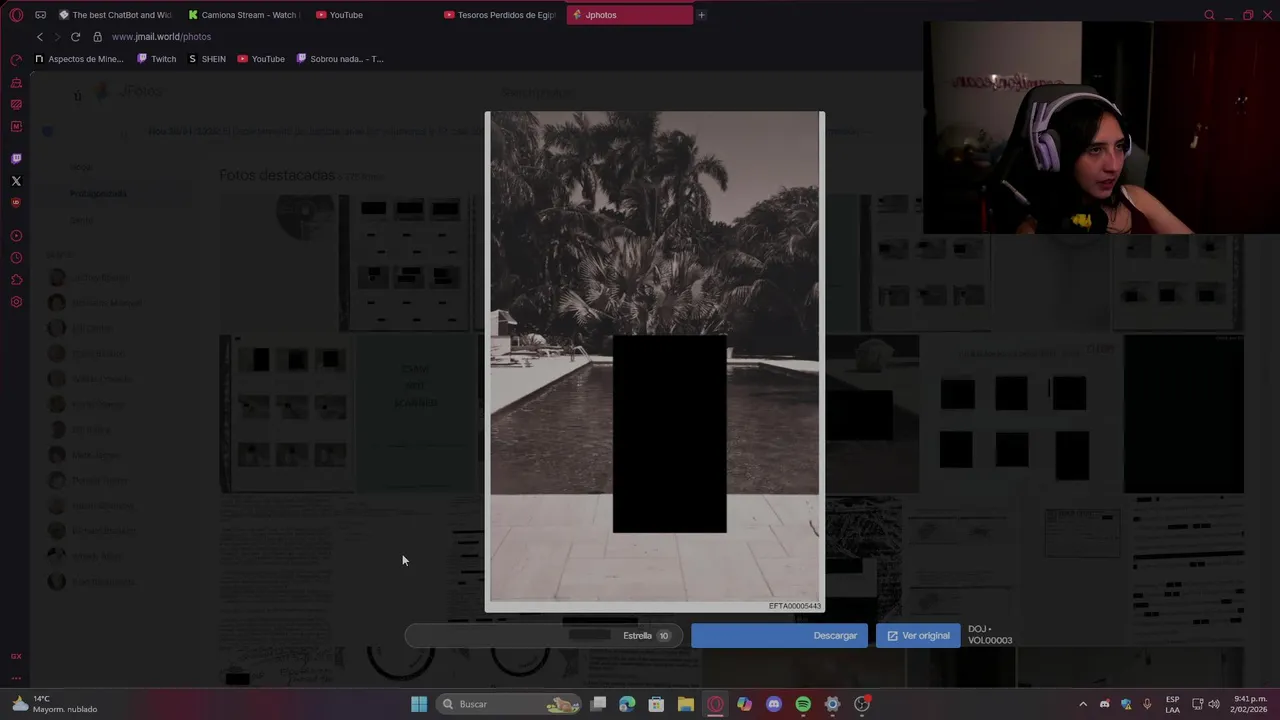This screenshot has height=720, width=1280.
Task: Open Copilot from the taskbar
Action: [744, 704]
